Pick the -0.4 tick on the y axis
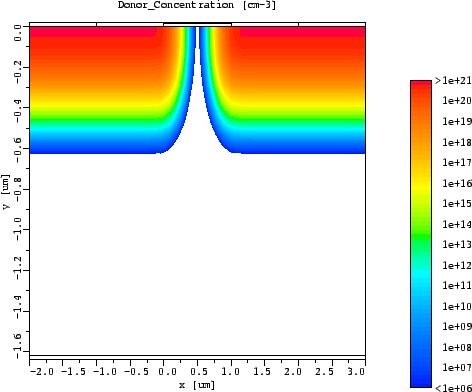The height and width of the screenshot is (392, 472). [18, 111]
